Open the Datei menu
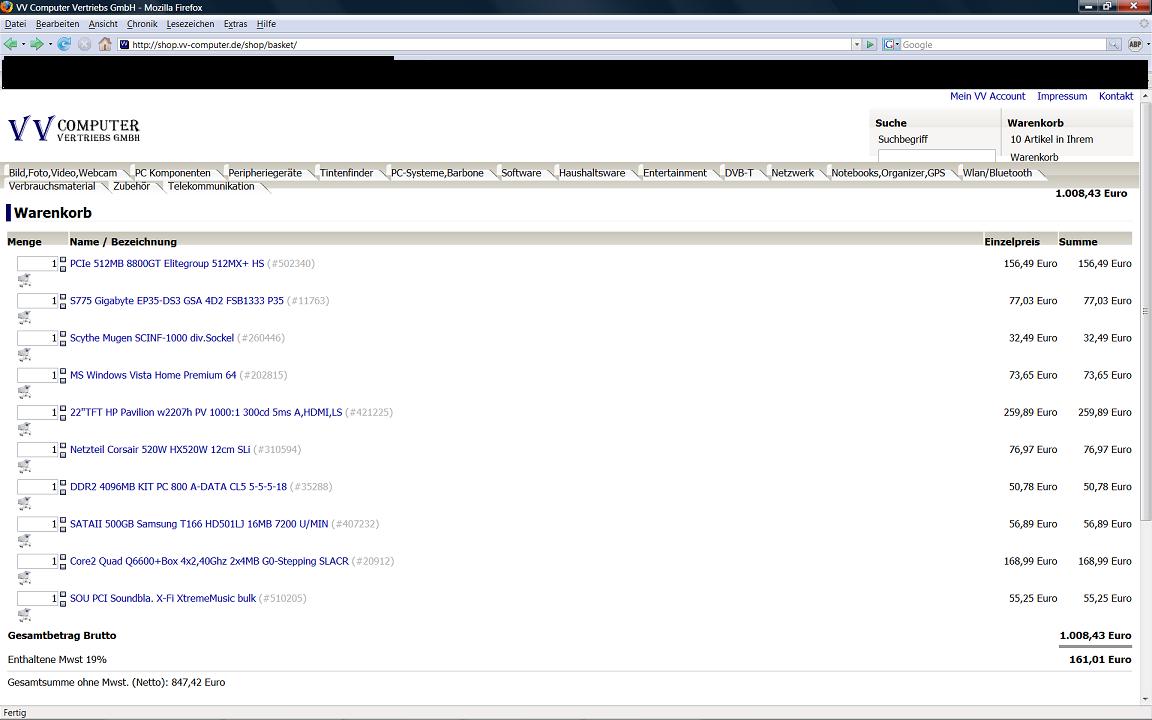This screenshot has width=1152, height=720. click(x=15, y=24)
